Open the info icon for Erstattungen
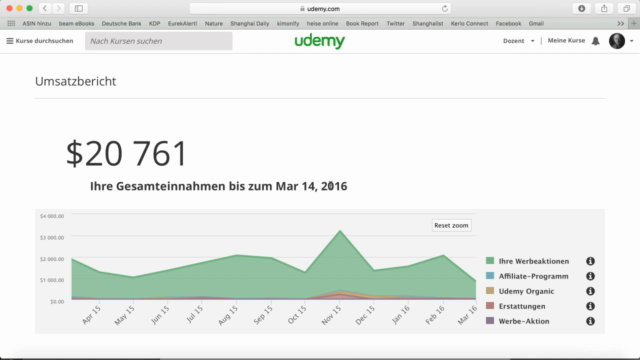The height and width of the screenshot is (360, 640). coord(590,306)
